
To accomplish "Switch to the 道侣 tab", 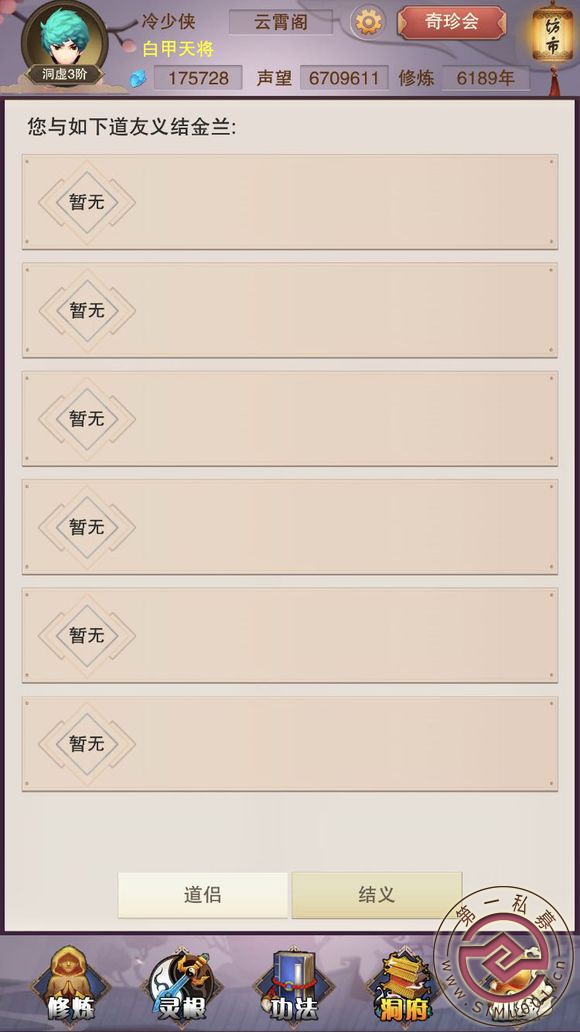I will [203, 894].
